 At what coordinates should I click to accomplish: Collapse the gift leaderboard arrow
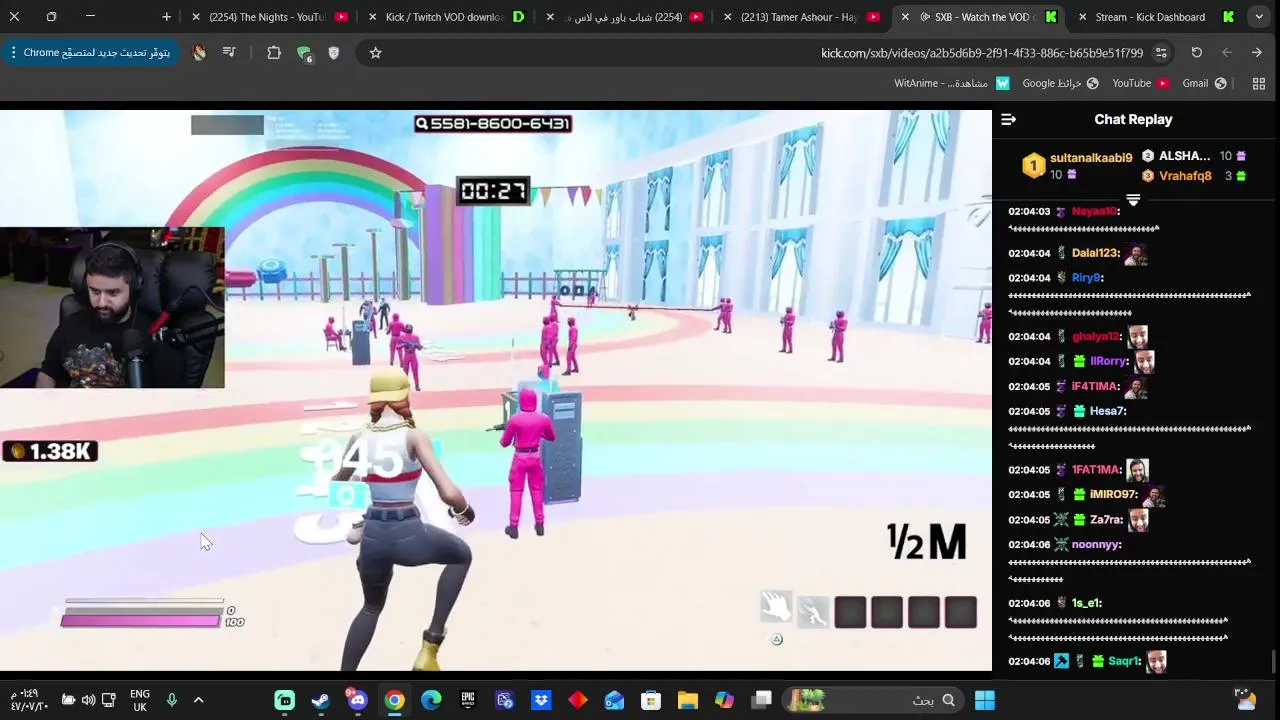tap(1133, 200)
